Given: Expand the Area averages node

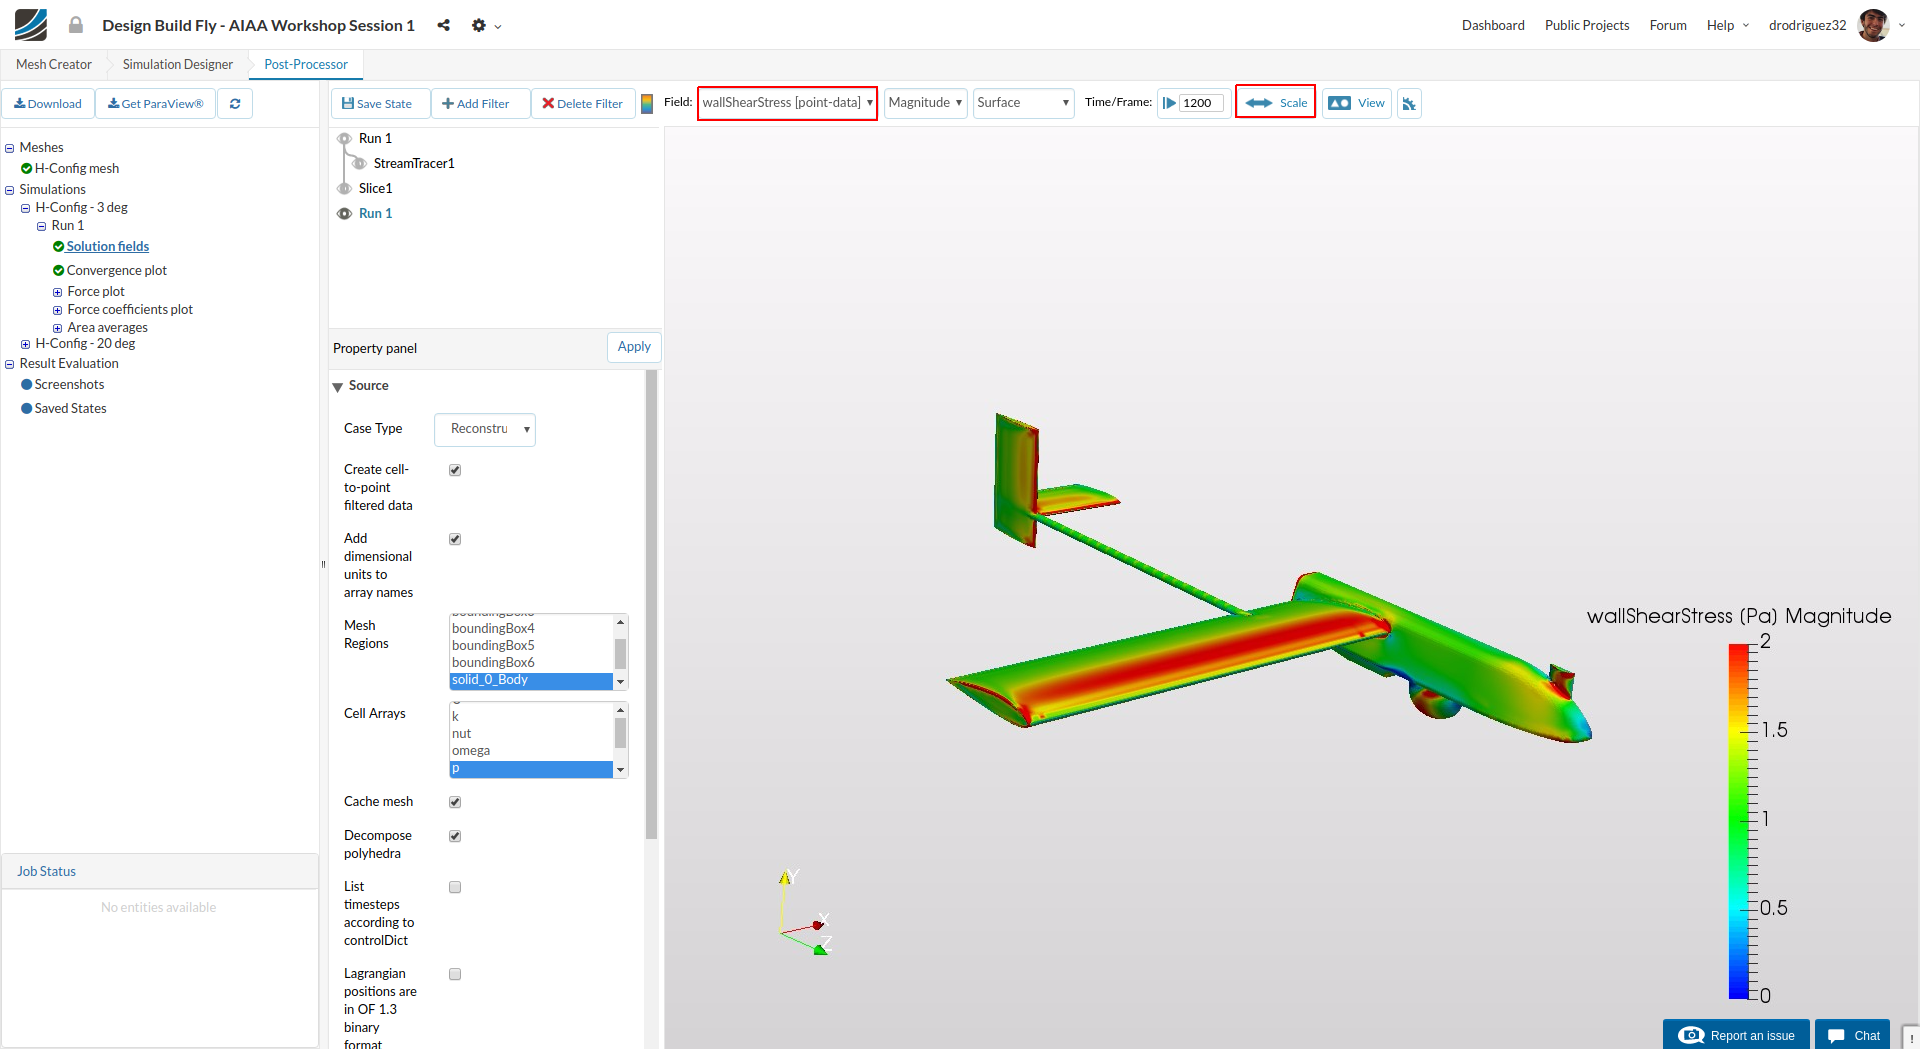Looking at the screenshot, I should (58, 329).
